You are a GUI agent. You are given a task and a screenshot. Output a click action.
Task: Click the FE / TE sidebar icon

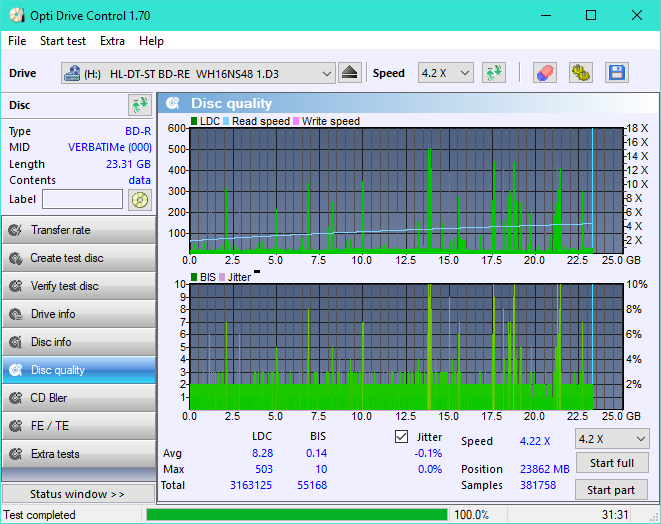[16, 426]
